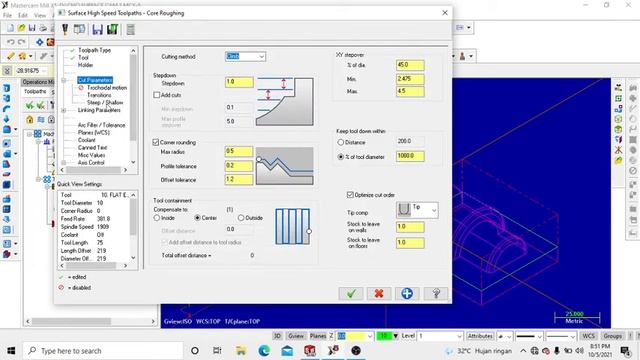The height and width of the screenshot is (360, 640).
Task: Select the Outside compensation radio button
Action: 241,218
